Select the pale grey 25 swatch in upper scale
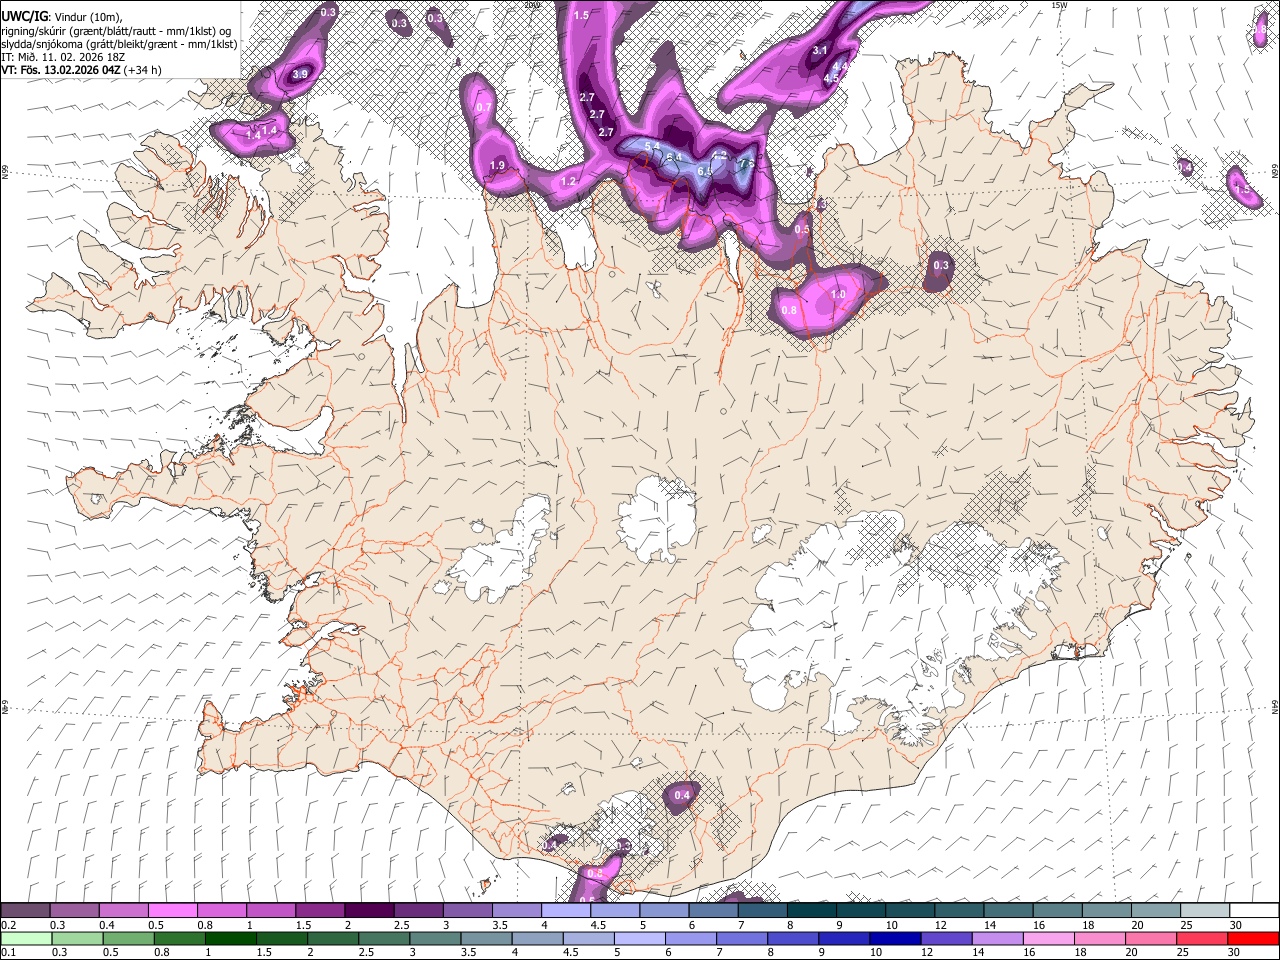 (x=1203, y=911)
